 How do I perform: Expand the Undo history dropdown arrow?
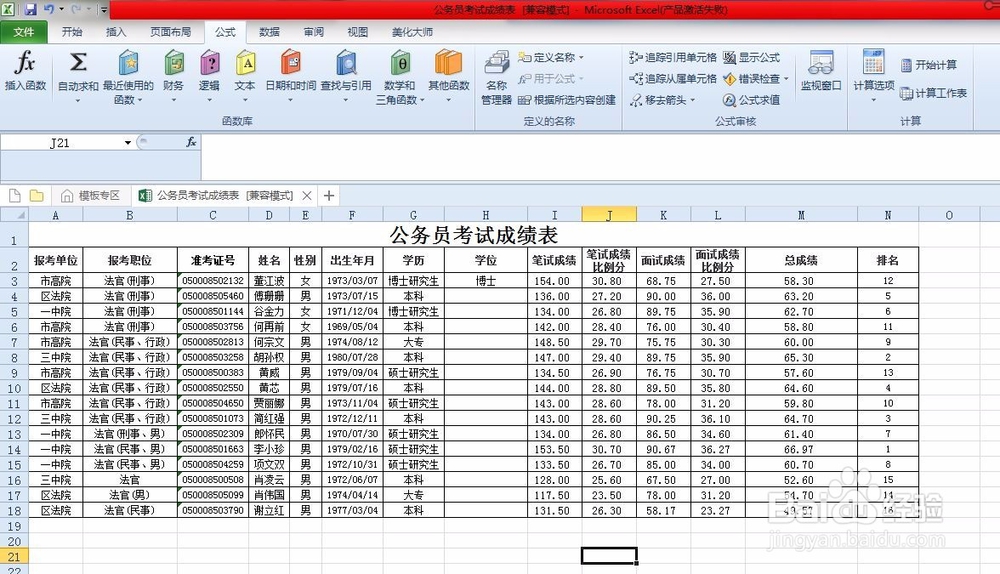[x=61, y=10]
